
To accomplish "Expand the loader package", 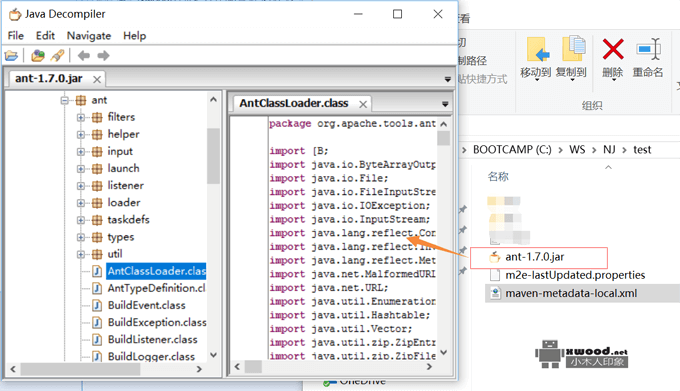I will click(81, 203).
